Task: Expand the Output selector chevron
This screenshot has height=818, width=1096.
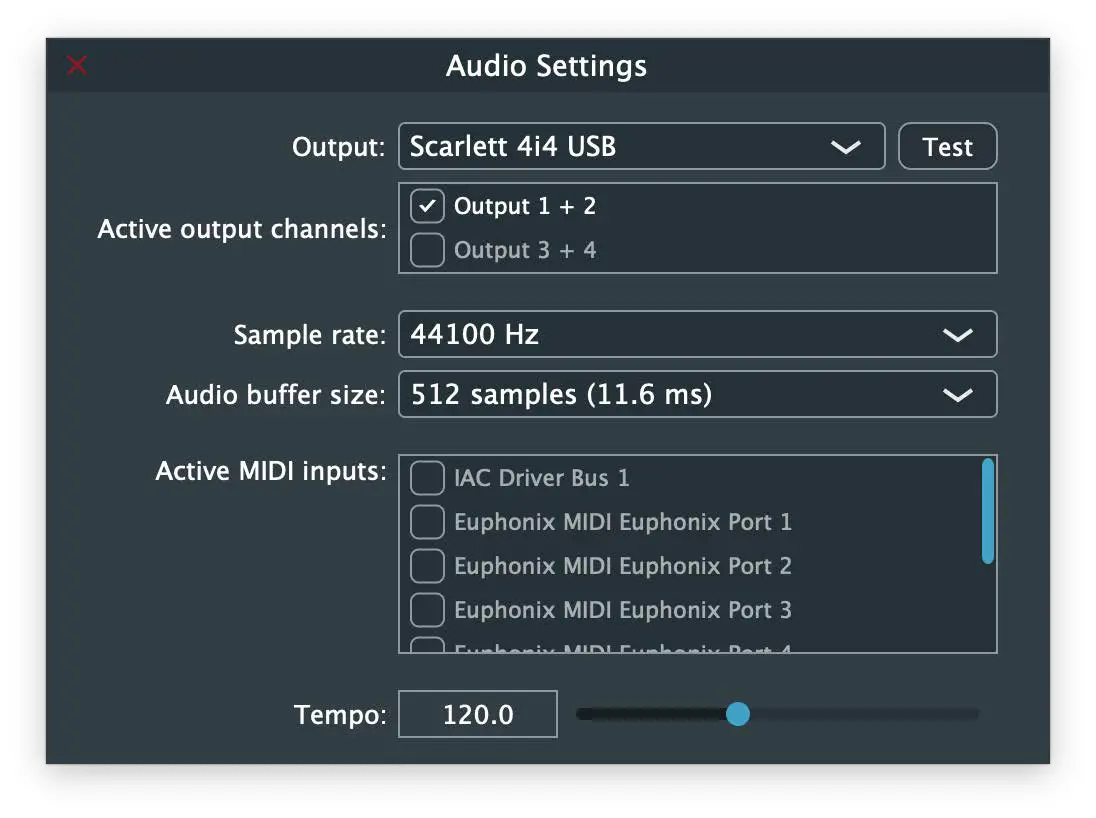Action: click(x=846, y=146)
